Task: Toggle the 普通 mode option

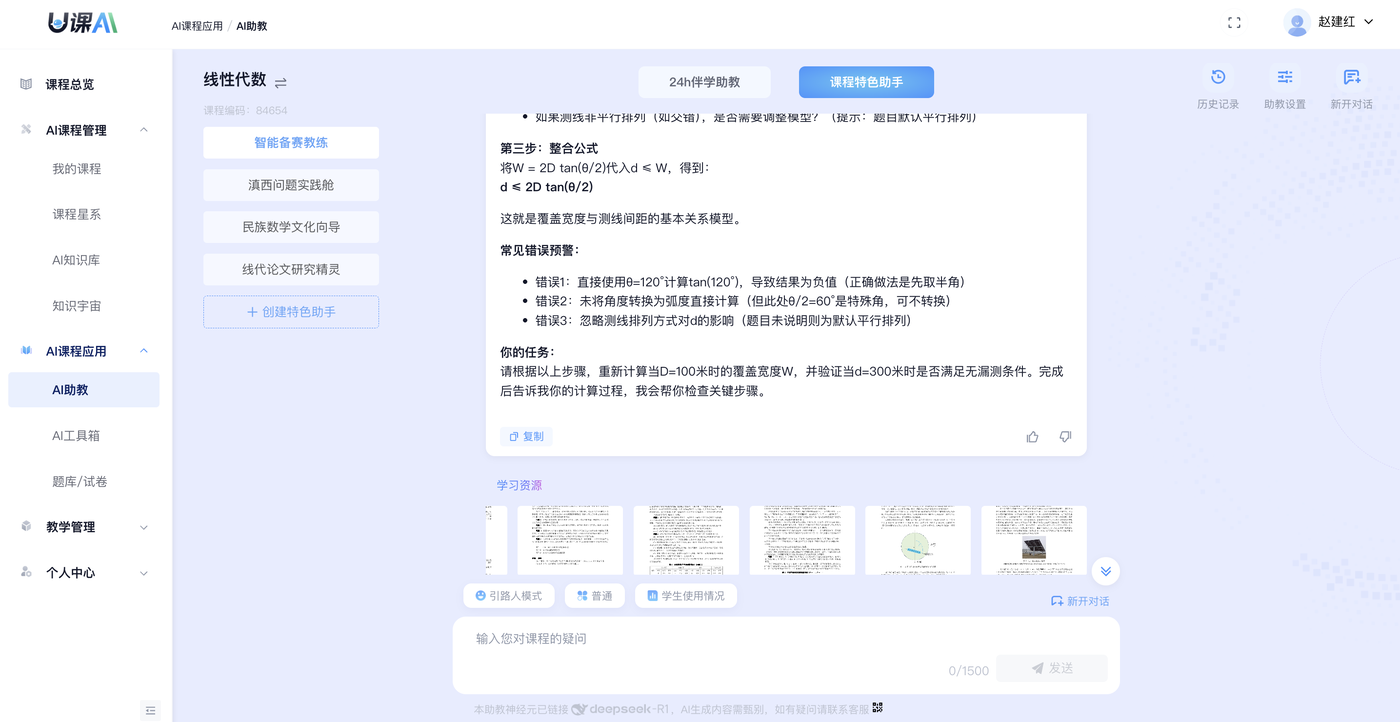Action: 595,596
